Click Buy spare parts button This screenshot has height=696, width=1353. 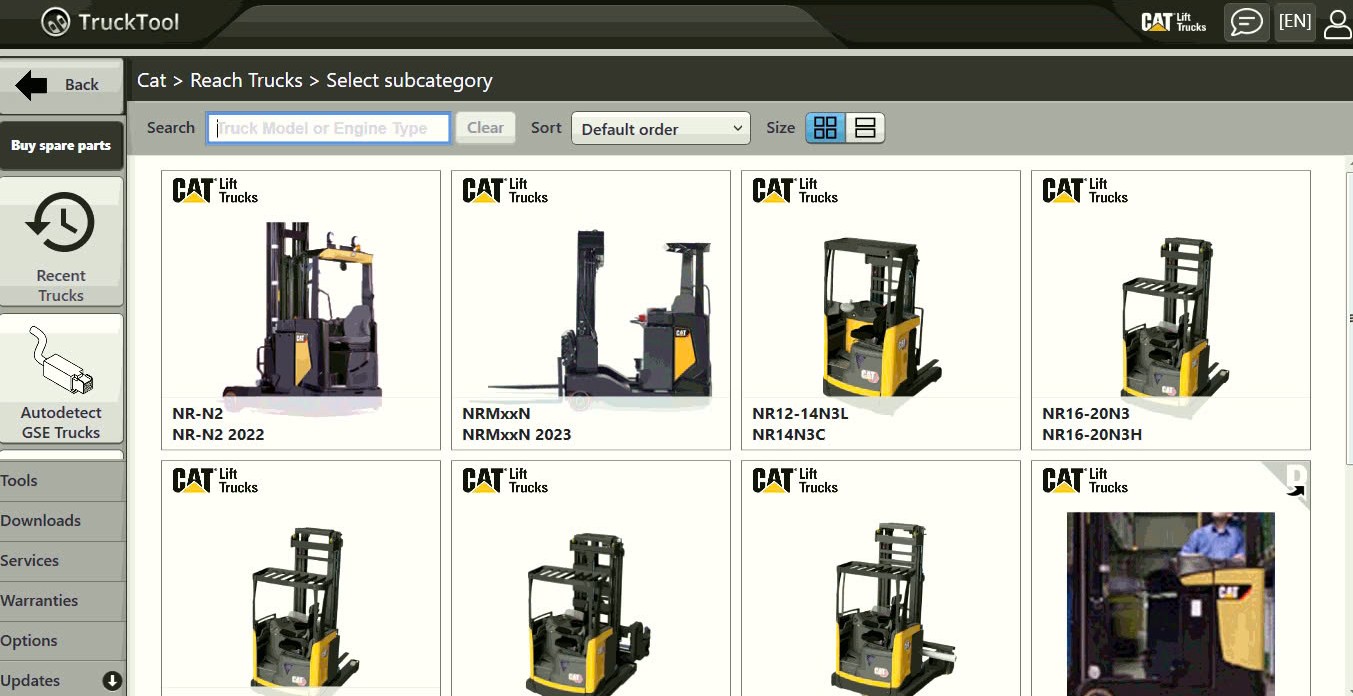coord(61,146)
